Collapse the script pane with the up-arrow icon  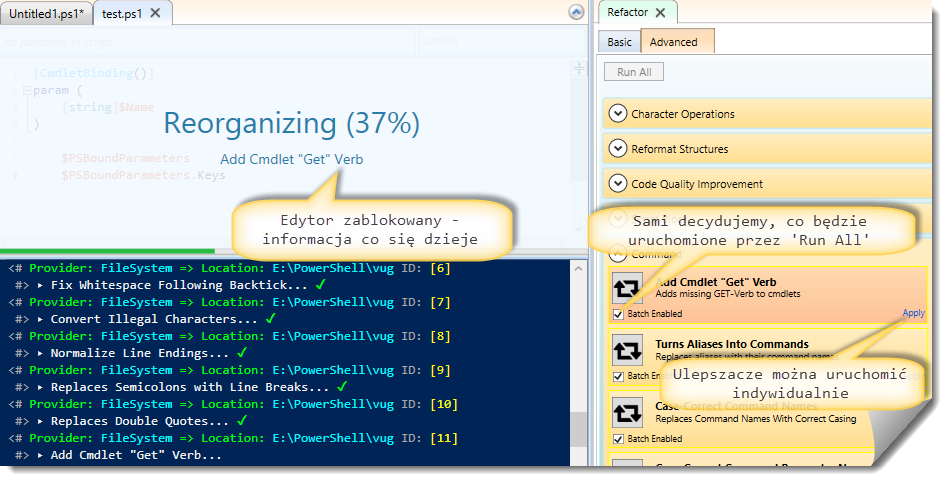[576, 13]
